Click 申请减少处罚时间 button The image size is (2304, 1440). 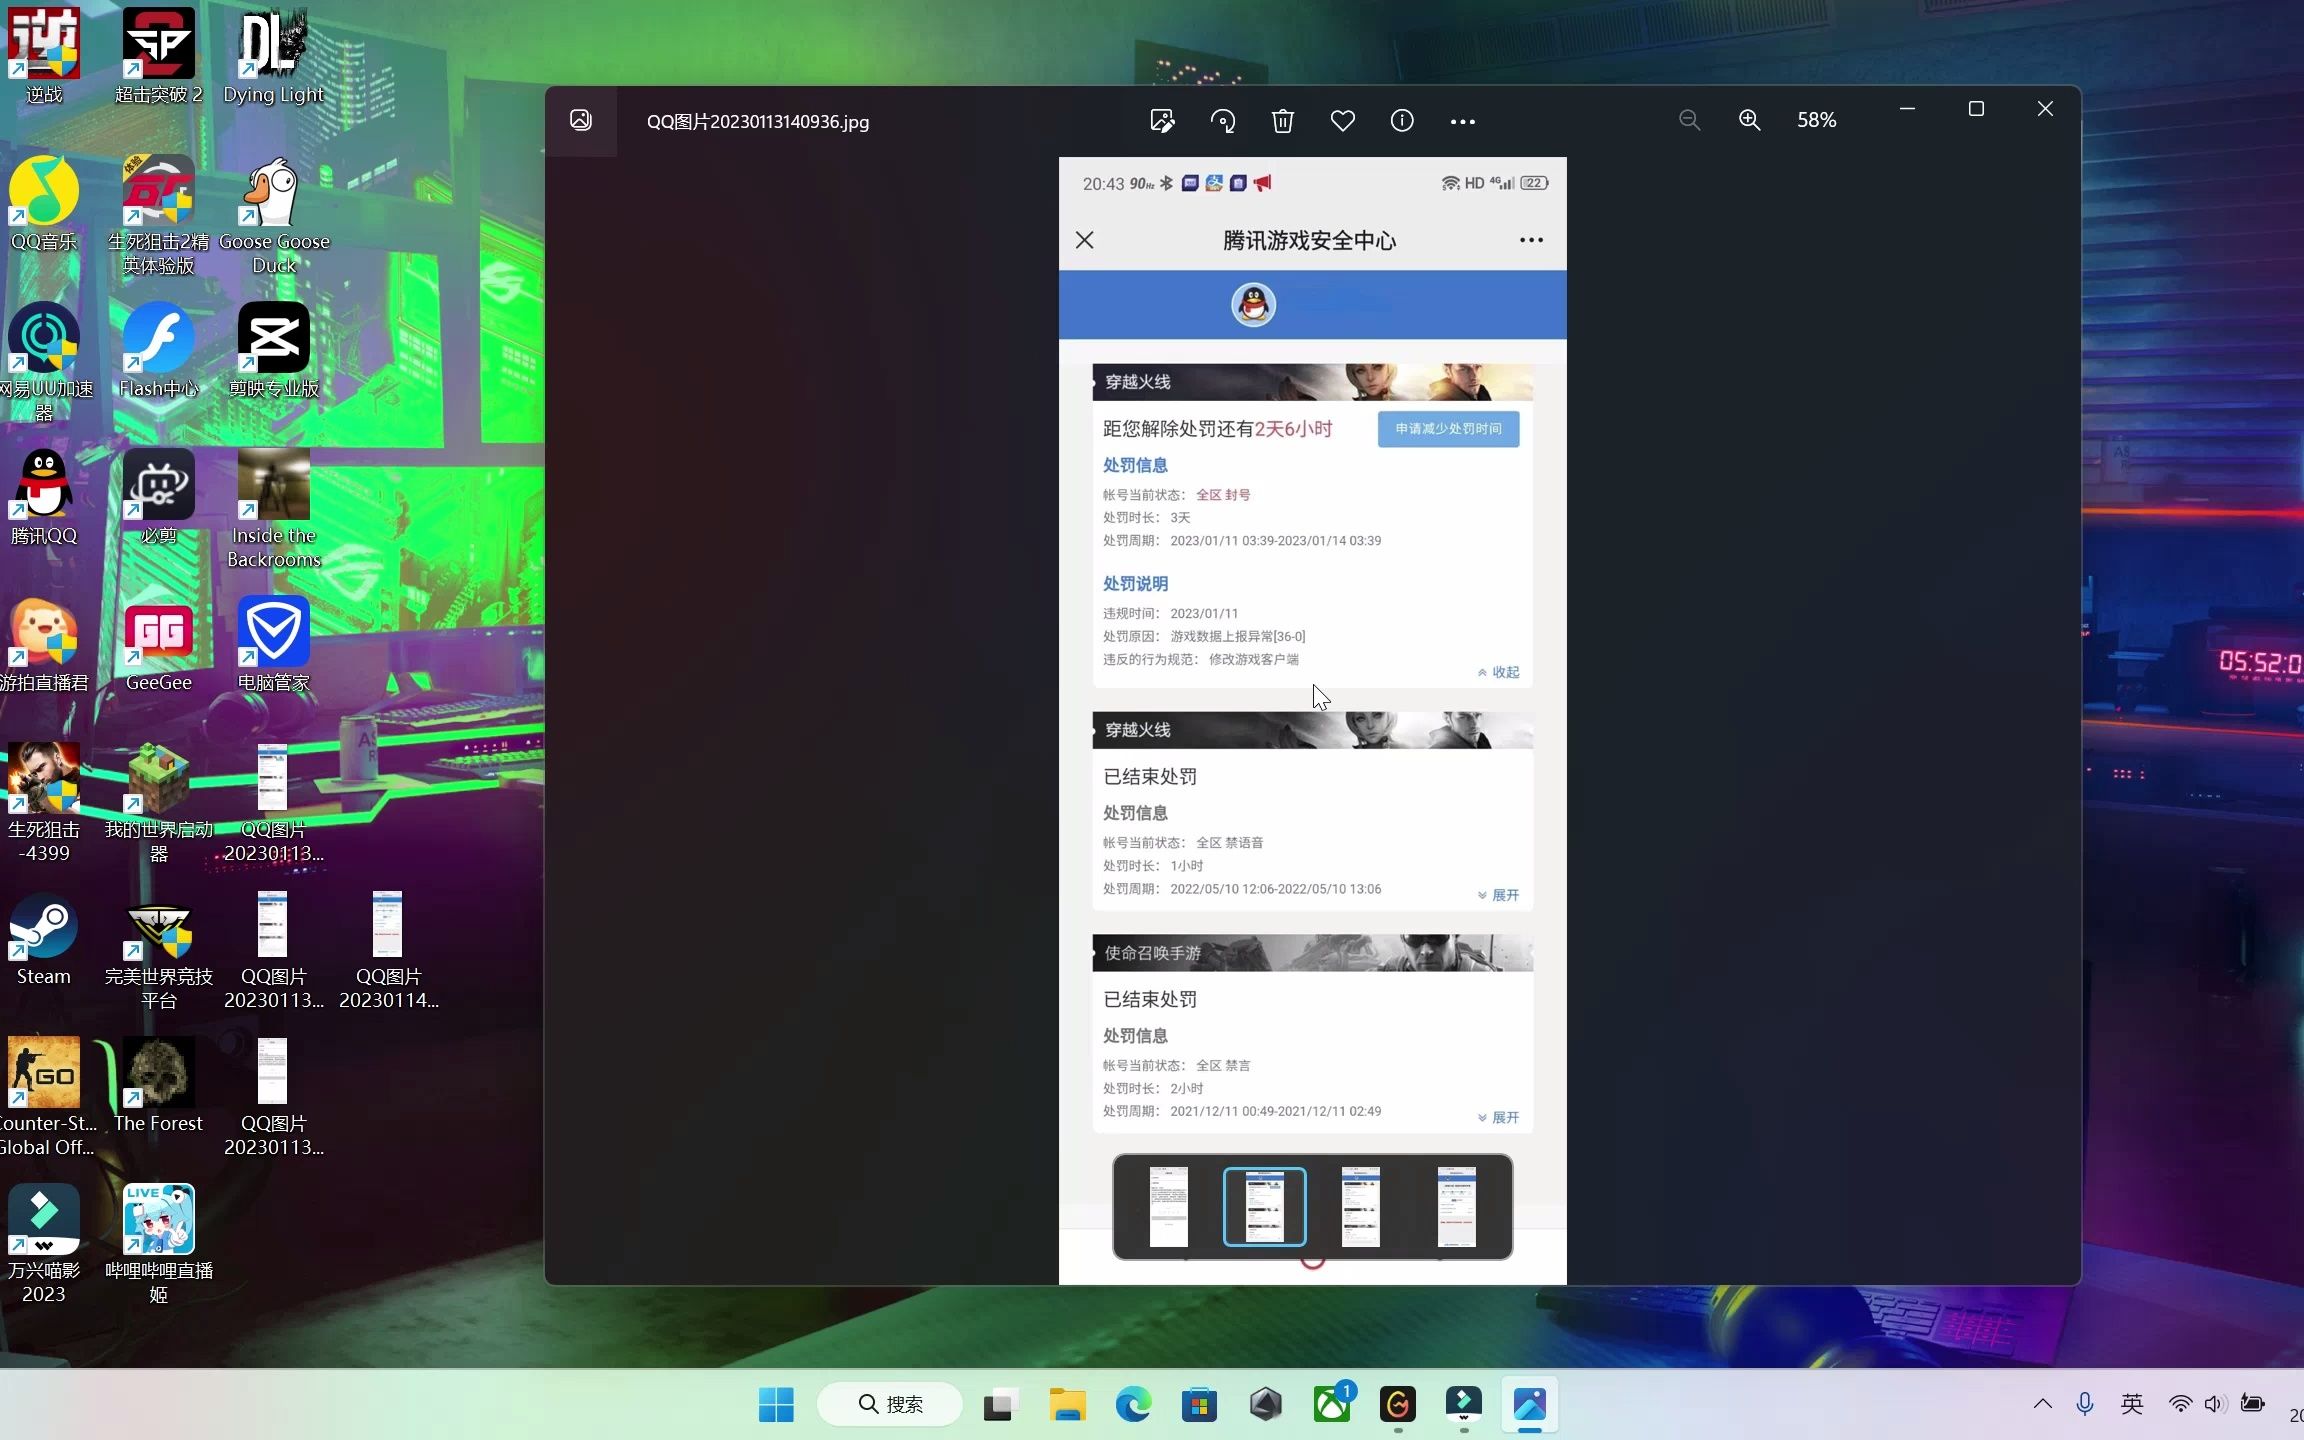click(x=1446, y=428)
